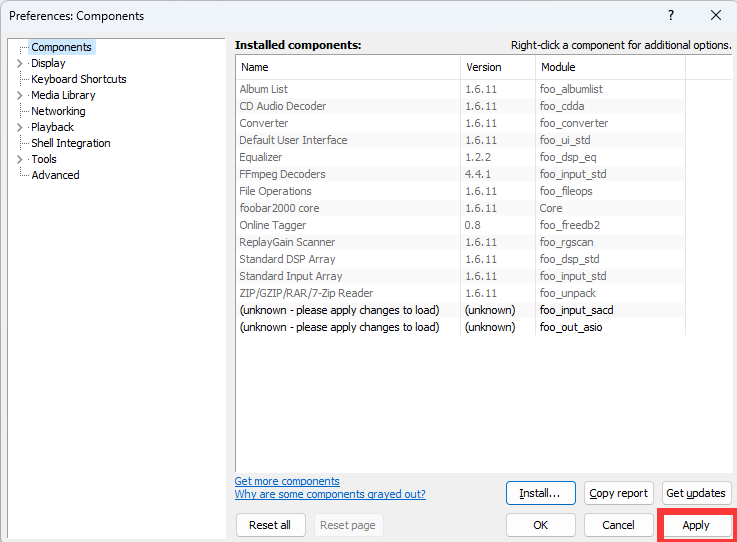
Task: Open the Get more components link
Action: point(287,481)
